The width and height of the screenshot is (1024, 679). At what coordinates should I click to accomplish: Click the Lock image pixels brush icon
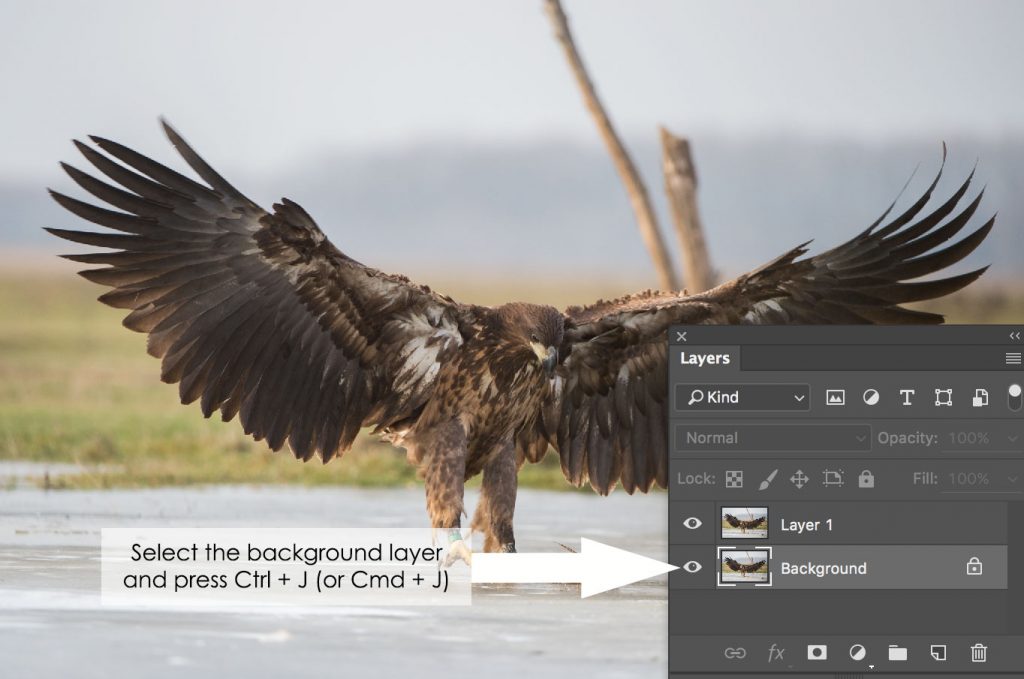(x=766, y=479)
